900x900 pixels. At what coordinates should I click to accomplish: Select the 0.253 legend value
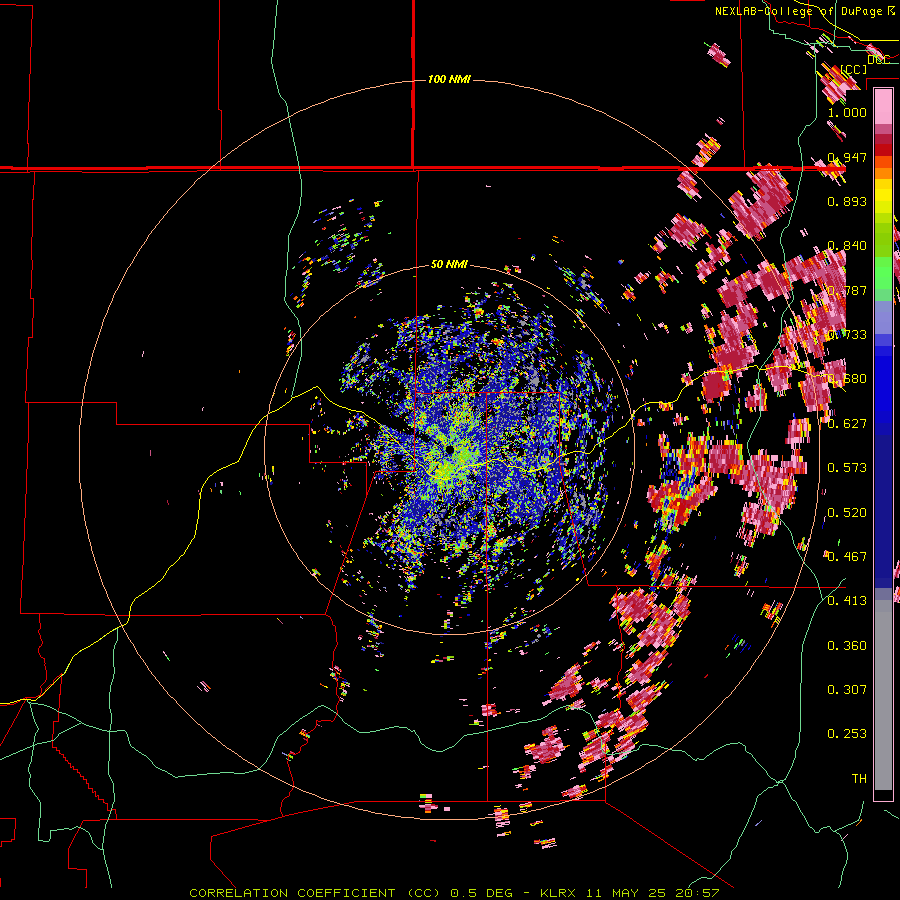click(847, 734)
